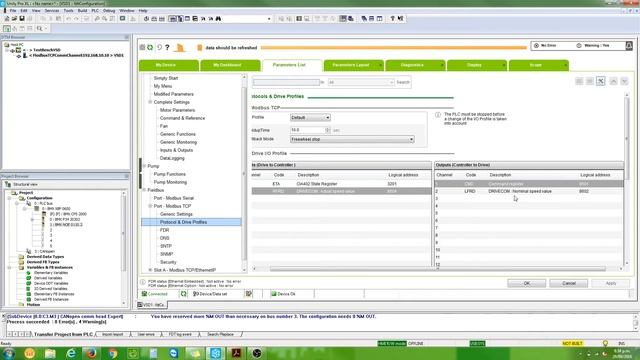The image size is (640, 360).
Task: Click the up arrow icon above parameters
Action: [613, 81]
